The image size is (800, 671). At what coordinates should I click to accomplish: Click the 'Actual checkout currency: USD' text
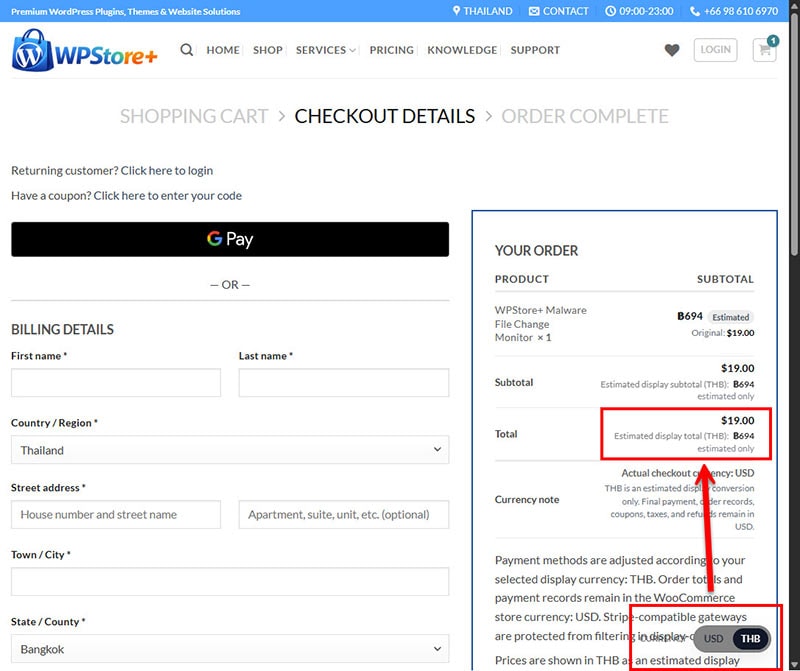pos(687,473)
